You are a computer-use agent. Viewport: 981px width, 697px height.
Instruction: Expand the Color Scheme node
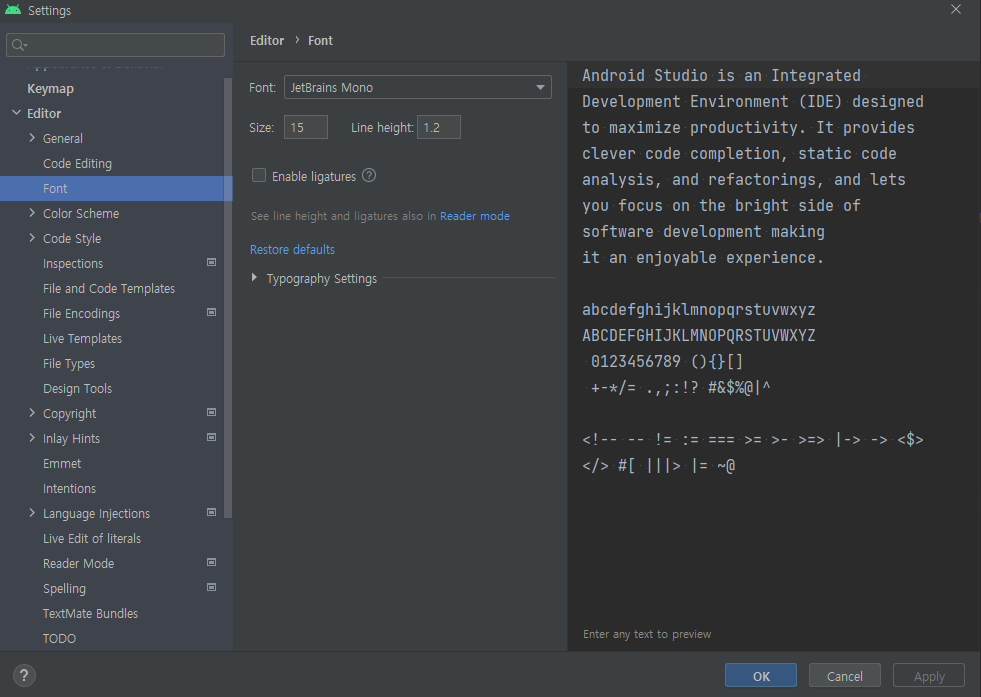coord(32,213)
